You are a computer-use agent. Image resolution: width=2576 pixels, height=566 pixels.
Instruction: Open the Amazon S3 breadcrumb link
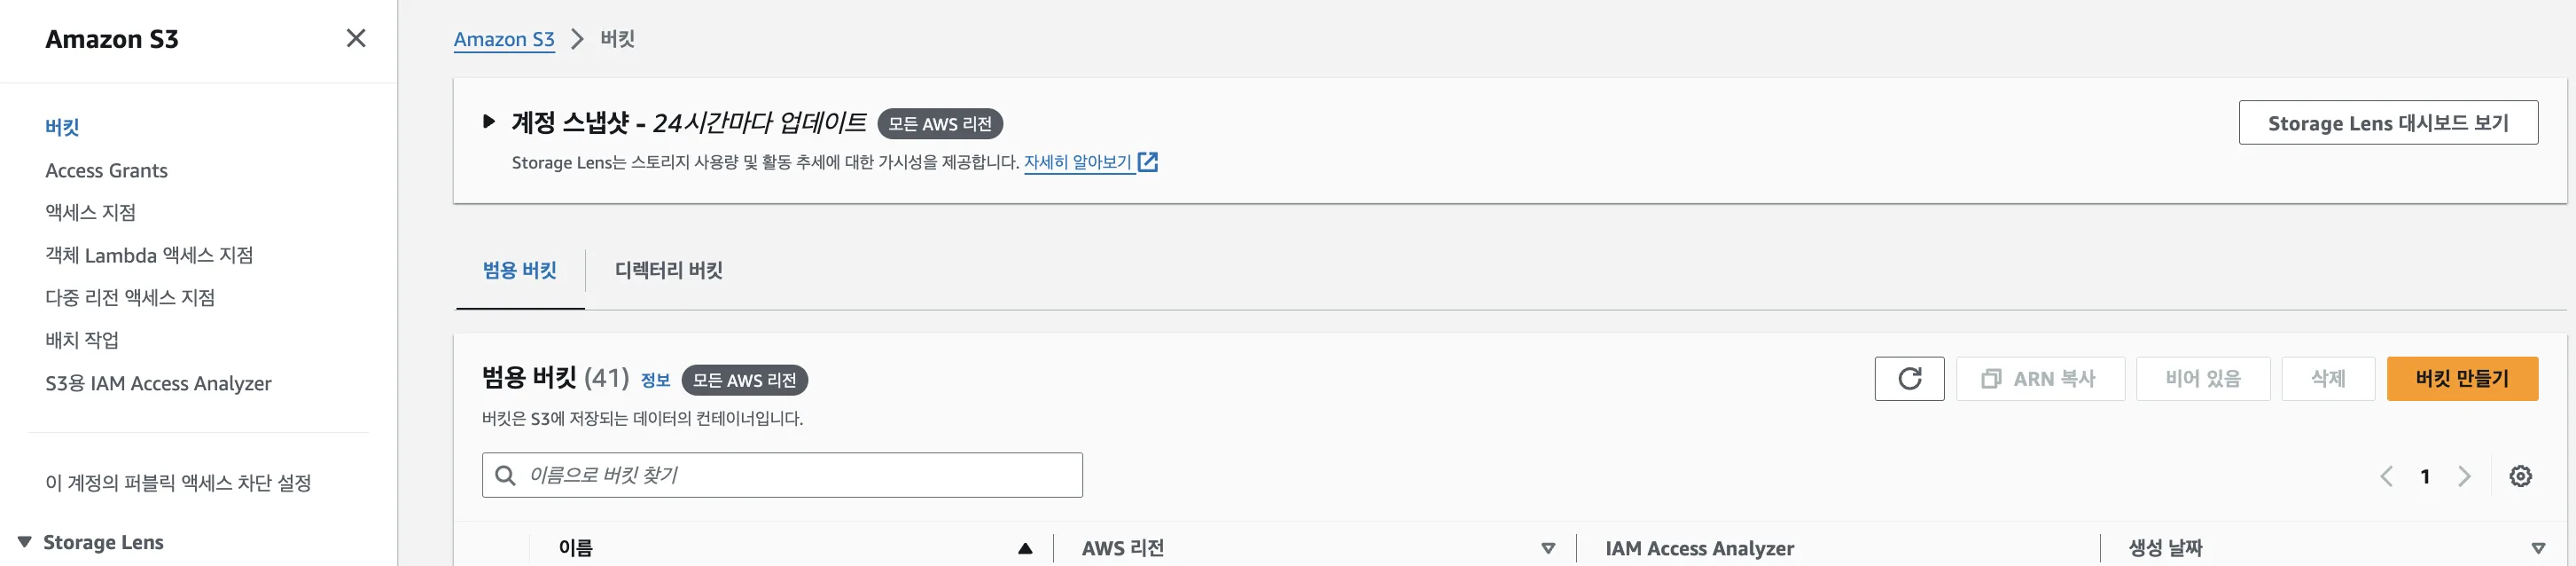tap(504, 39)
